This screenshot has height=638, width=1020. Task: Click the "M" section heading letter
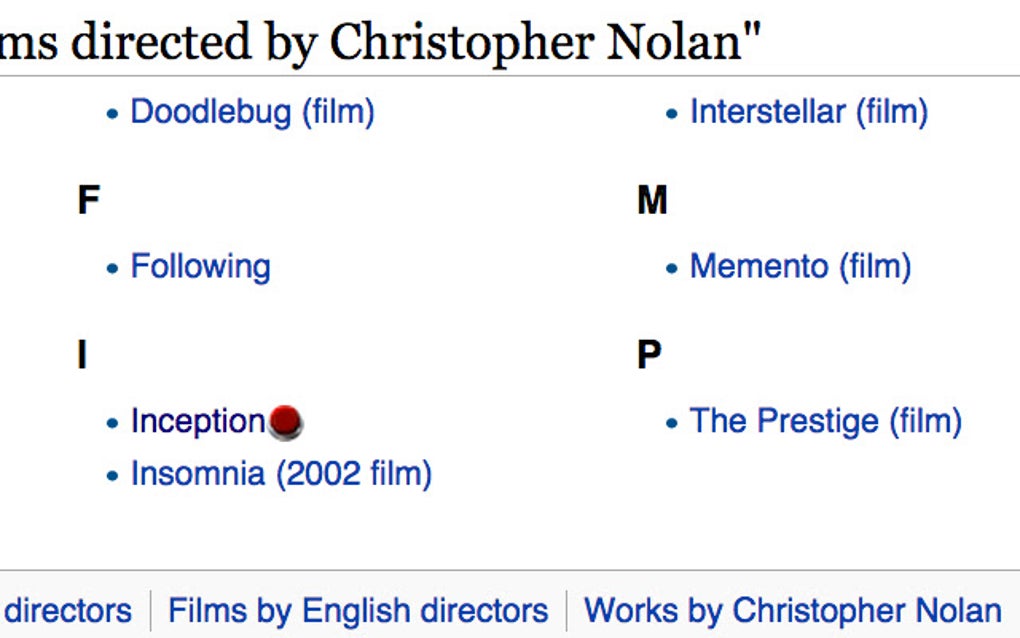coord(652,201)
